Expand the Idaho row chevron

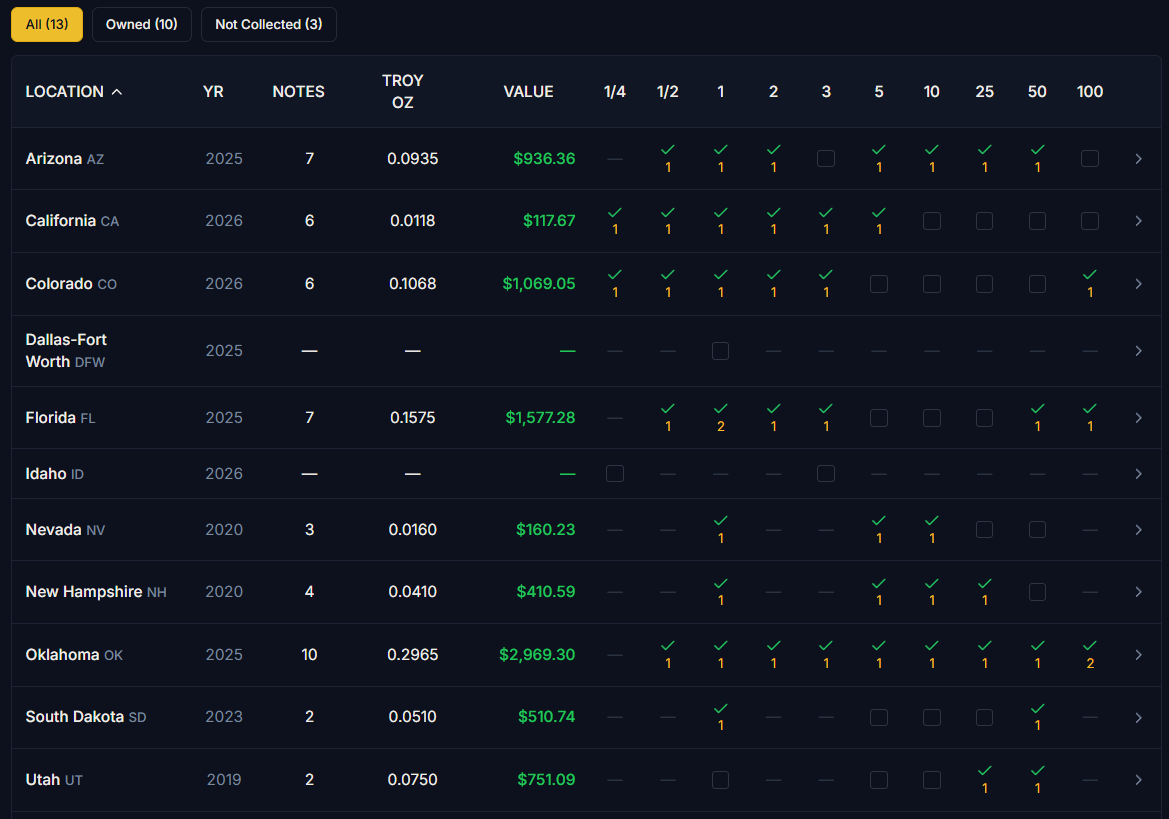(x=1138, y=473)
